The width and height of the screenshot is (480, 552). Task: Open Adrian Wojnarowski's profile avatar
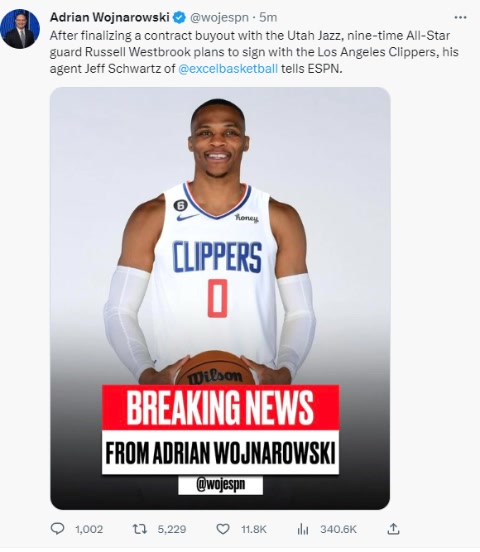point(20,29)
